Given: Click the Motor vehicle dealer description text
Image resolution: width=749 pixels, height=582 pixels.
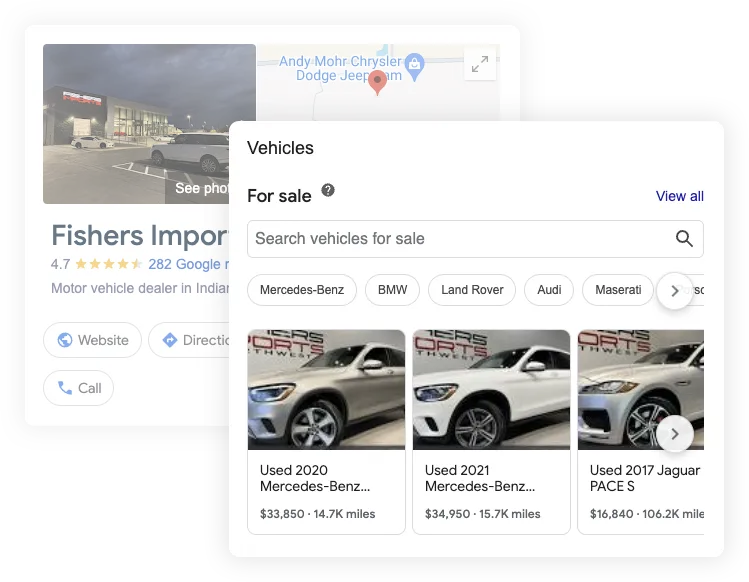Looking at the screenshot, I should tap(140, 288).
